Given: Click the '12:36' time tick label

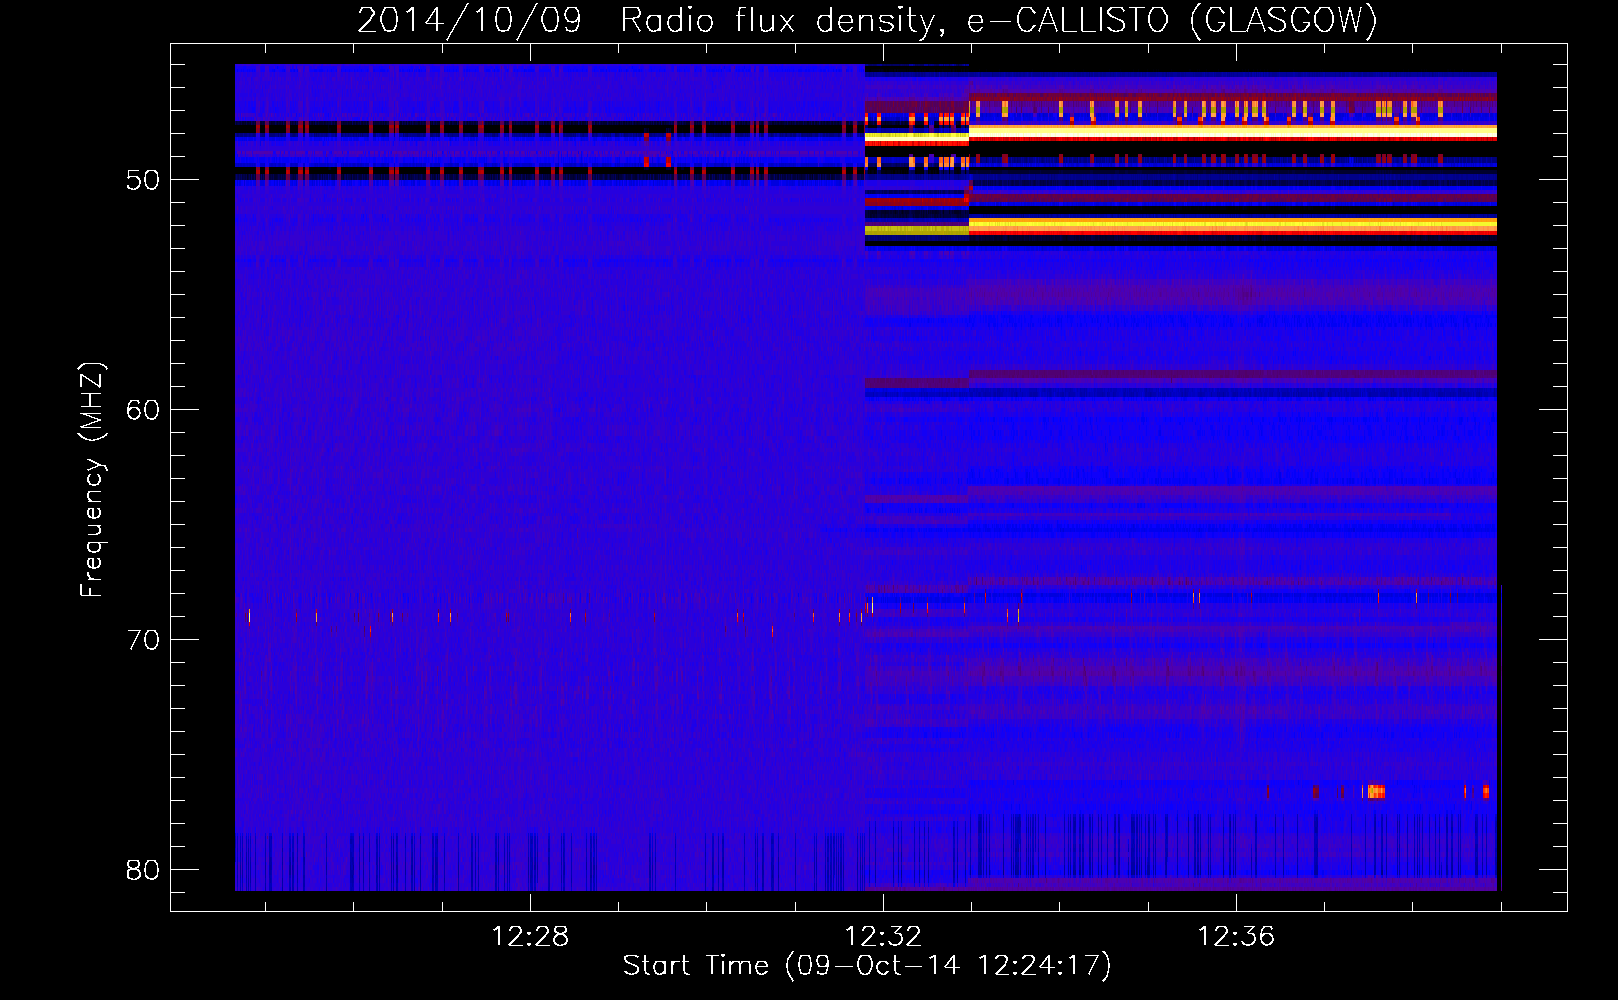Looking at the screenshot, I should [1236, 936].
